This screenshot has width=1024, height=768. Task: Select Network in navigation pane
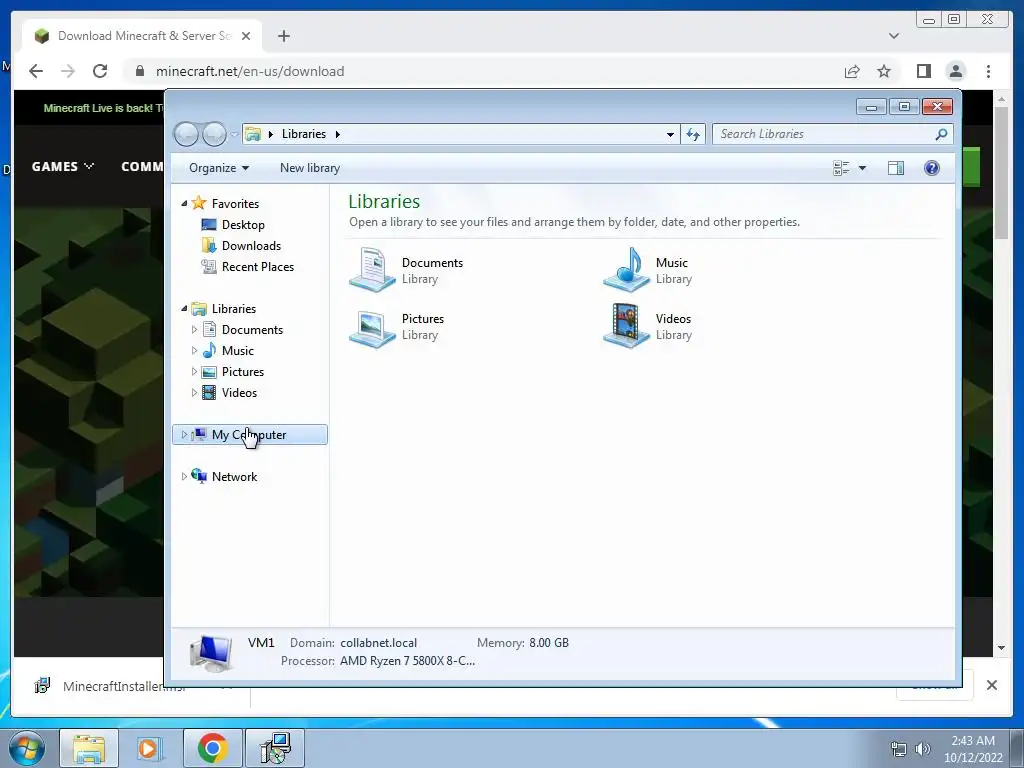pos(234,477)
